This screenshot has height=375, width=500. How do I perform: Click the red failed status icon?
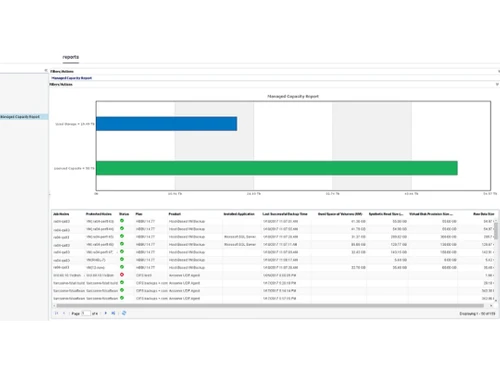coord(122,275)
